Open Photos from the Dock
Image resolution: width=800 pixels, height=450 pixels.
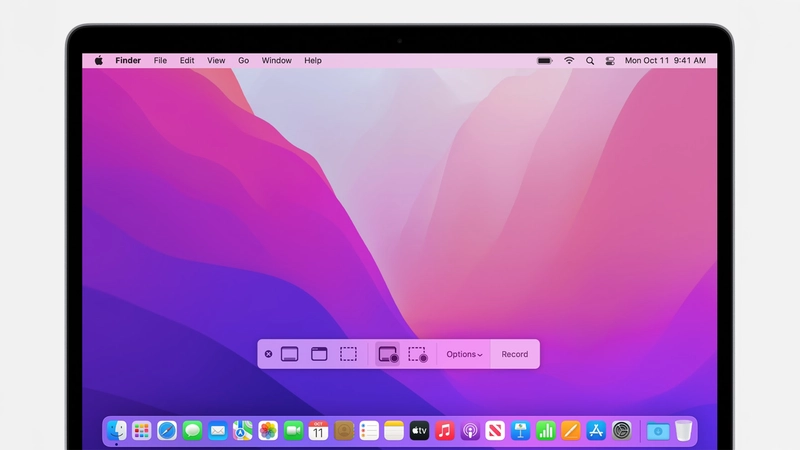pos(268,431)
